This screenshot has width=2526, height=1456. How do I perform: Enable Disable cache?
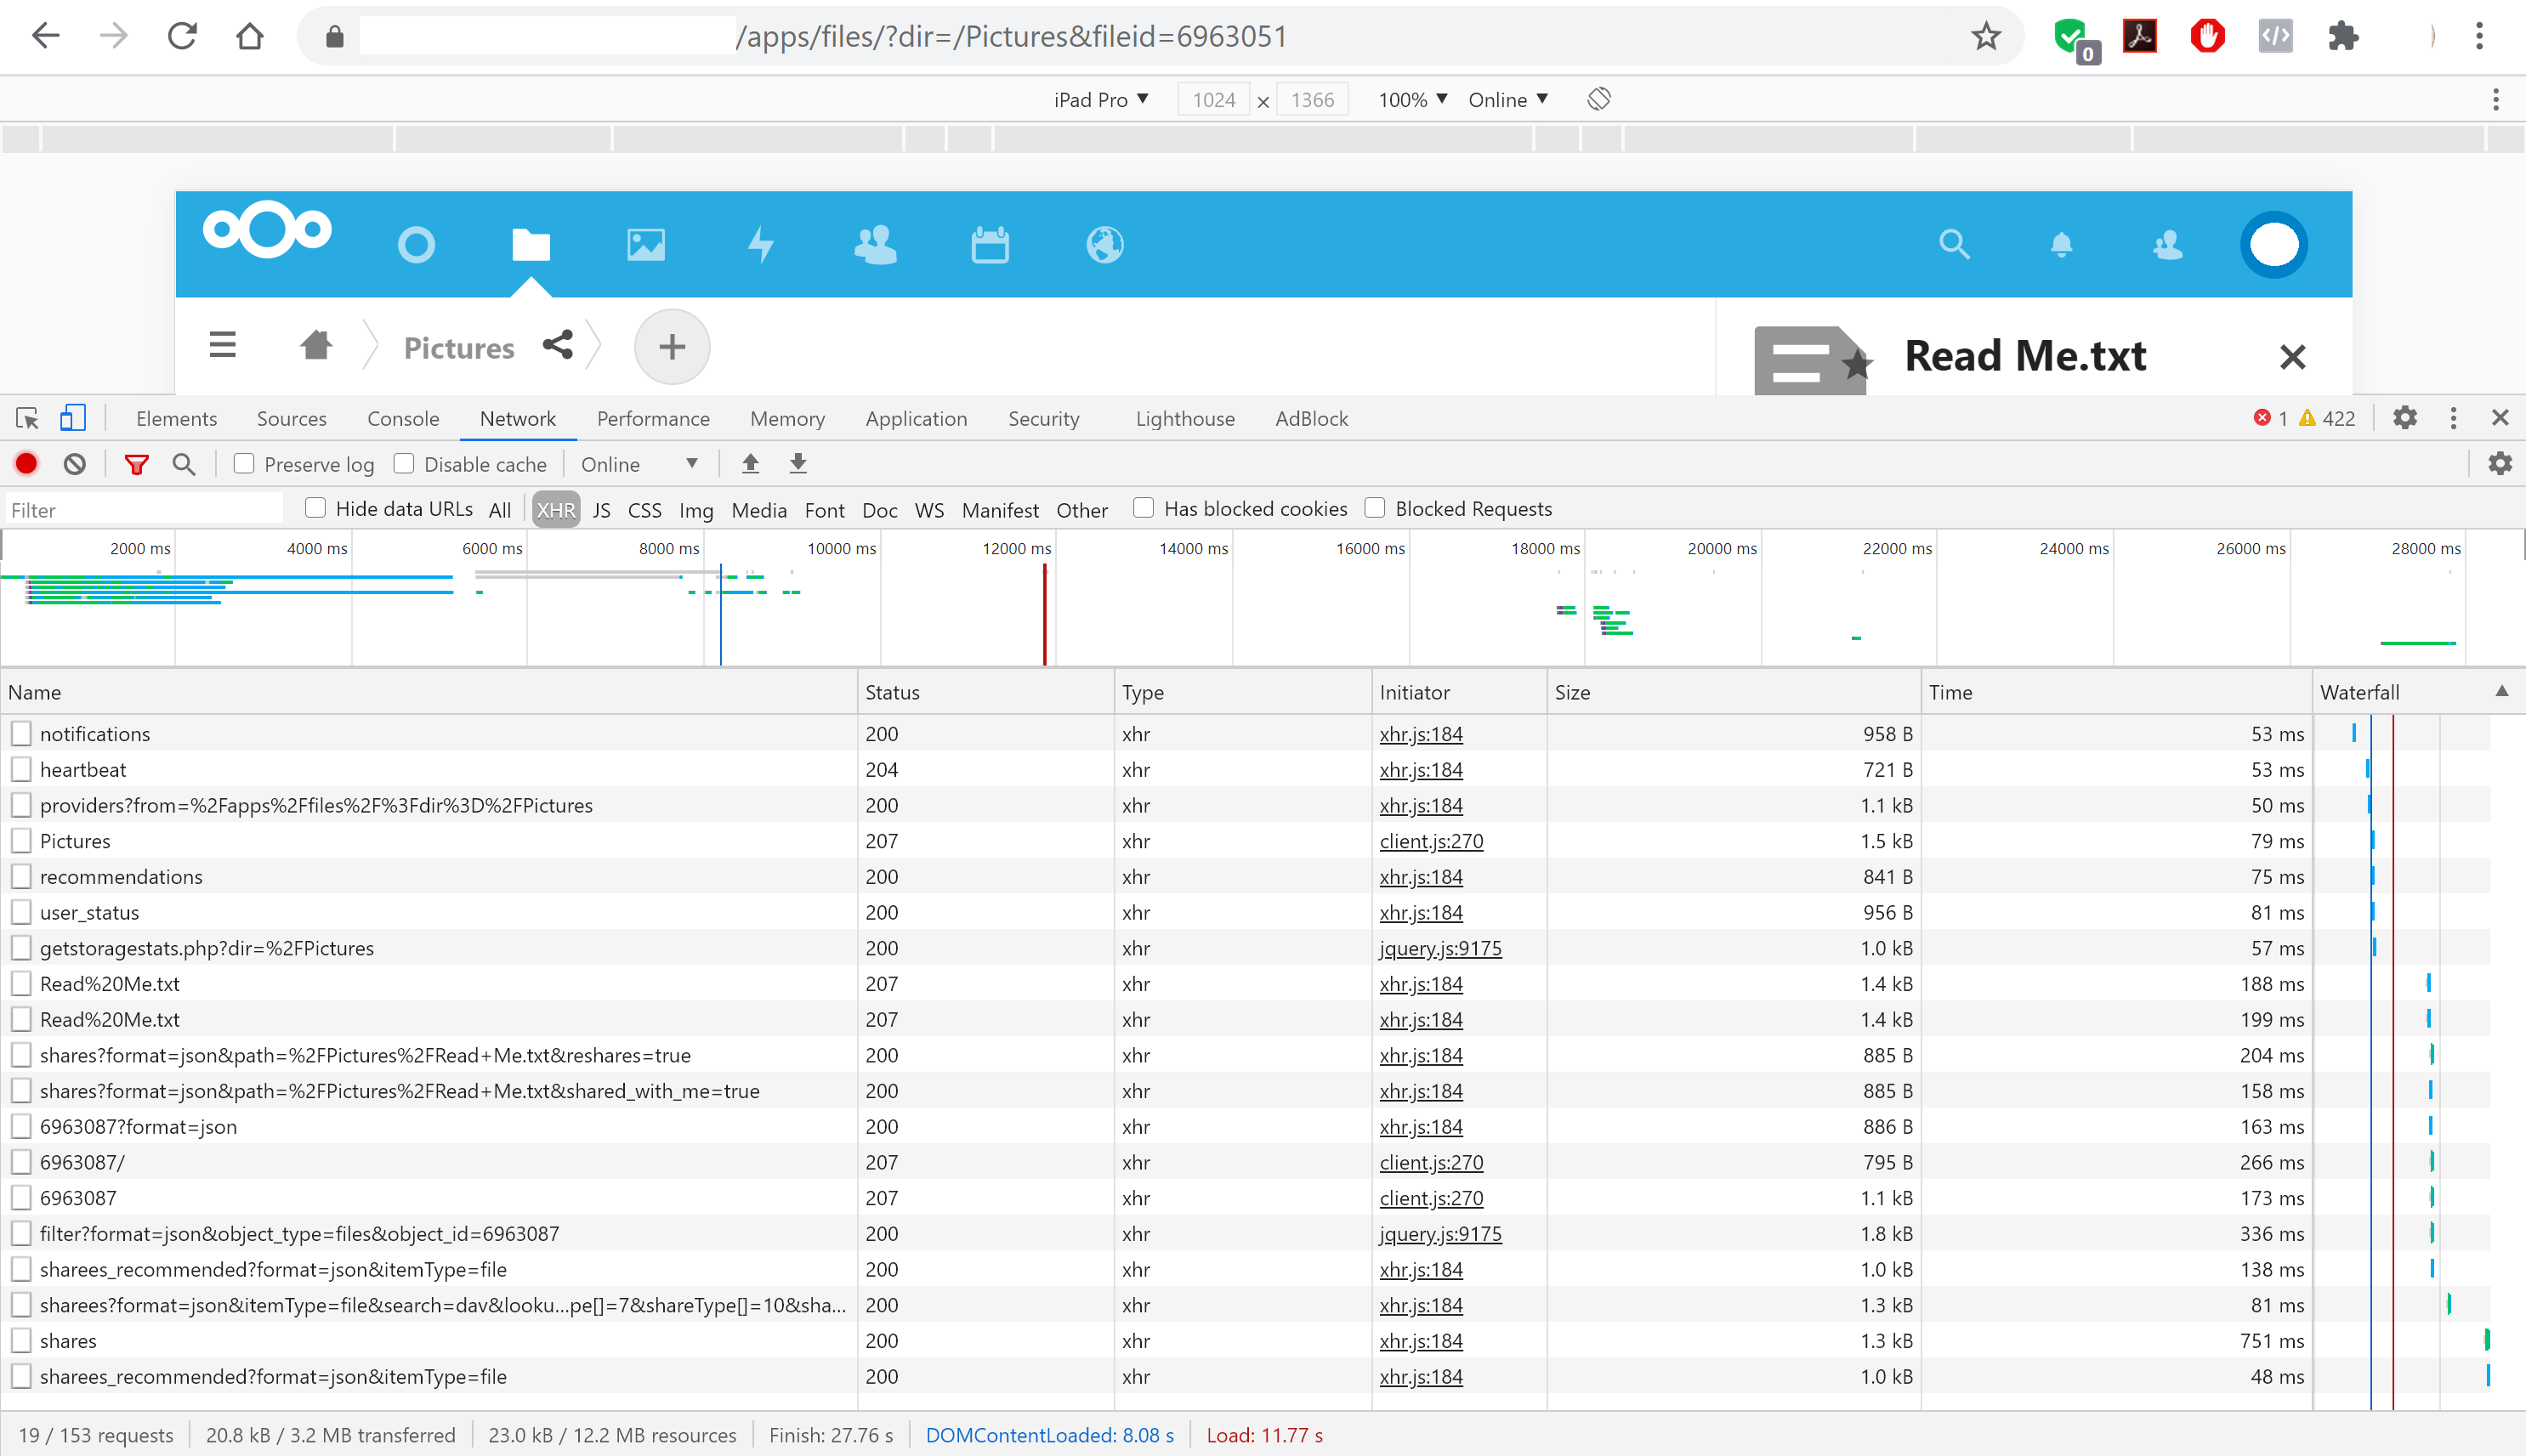[x=404, y=463]
